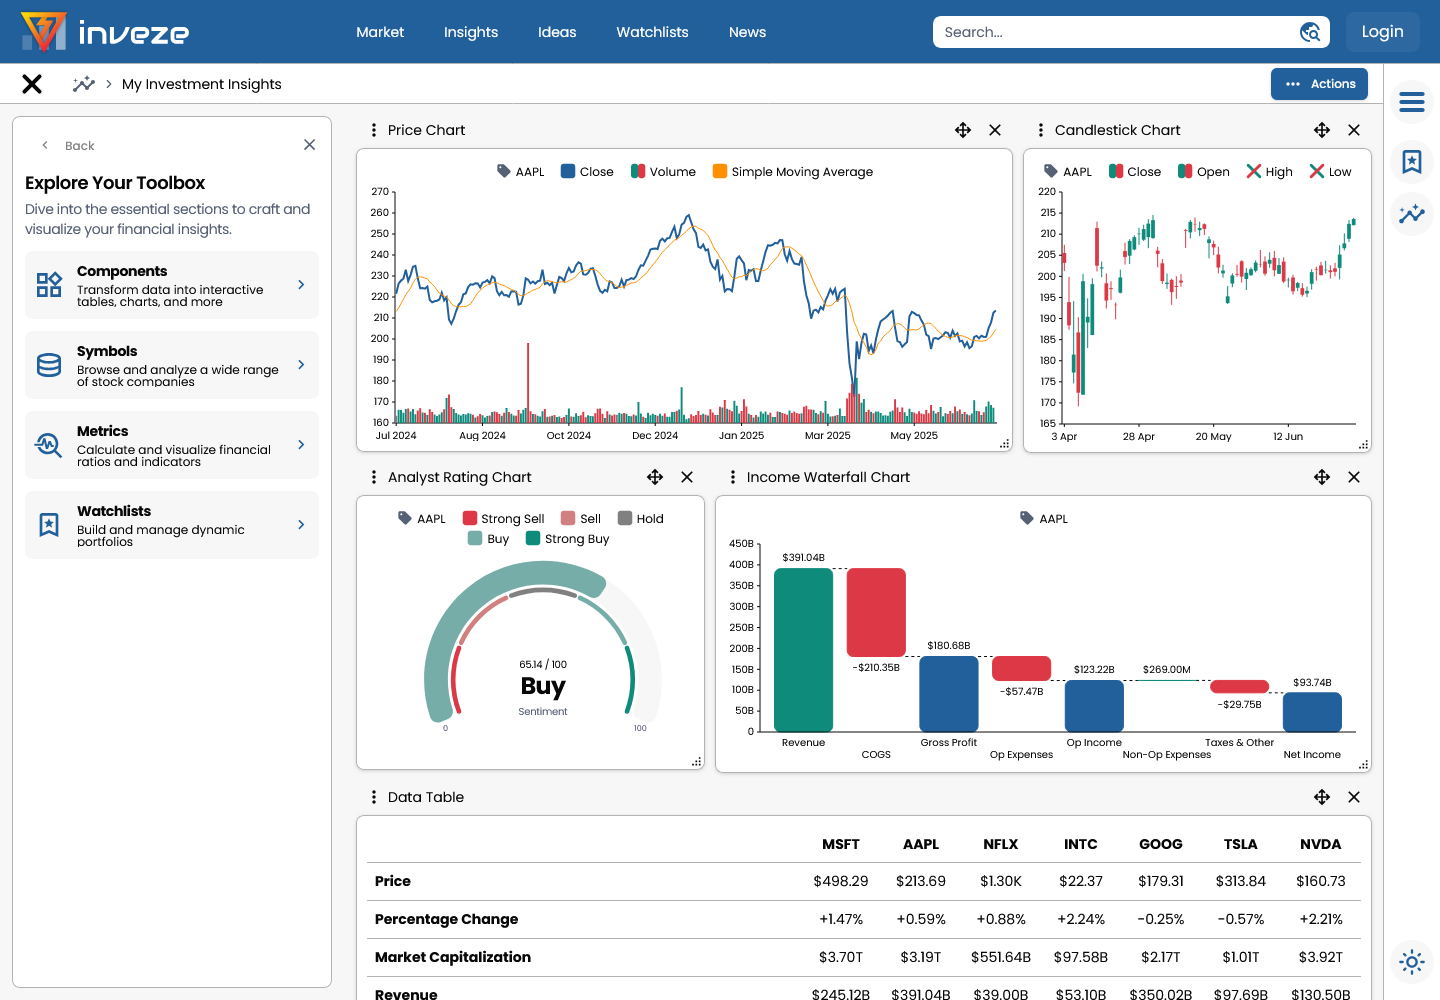Click Income Waterfall Chart move handle
This screenshot has height=1000, width=1440.
point(1322,477)
